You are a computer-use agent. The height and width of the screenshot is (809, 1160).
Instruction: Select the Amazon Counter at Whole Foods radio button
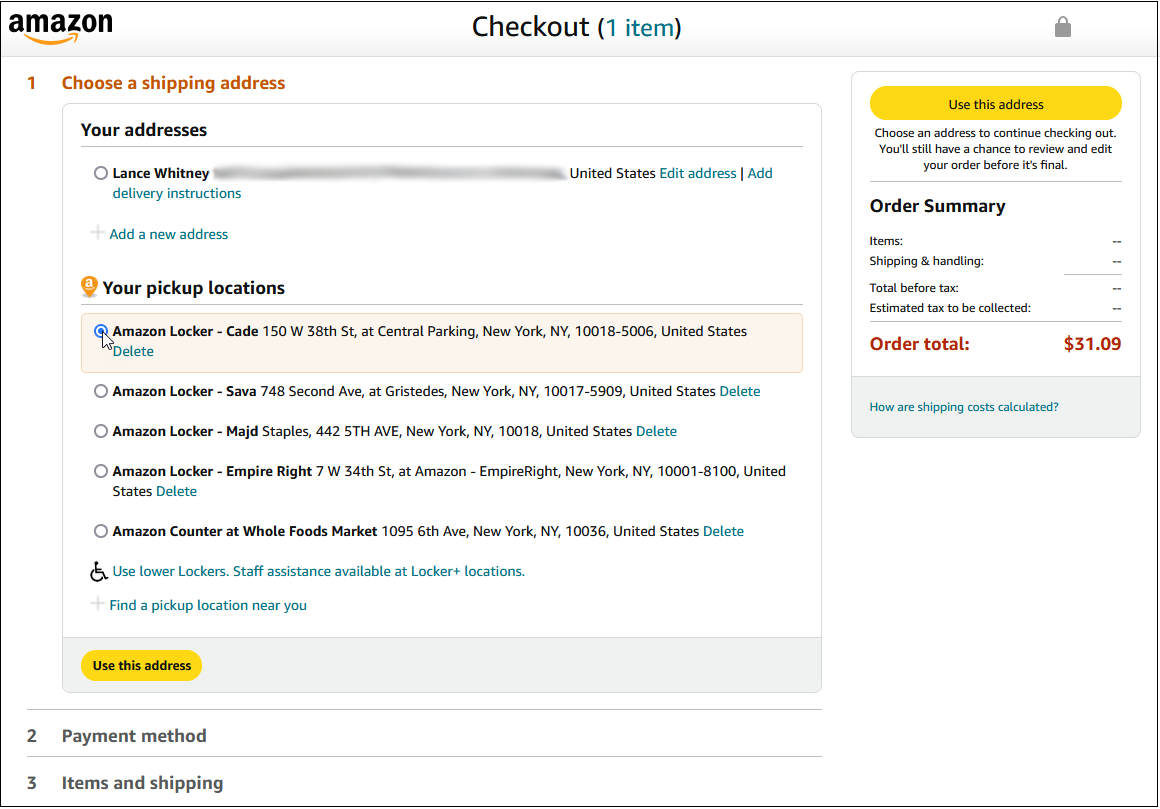(101, 531)
